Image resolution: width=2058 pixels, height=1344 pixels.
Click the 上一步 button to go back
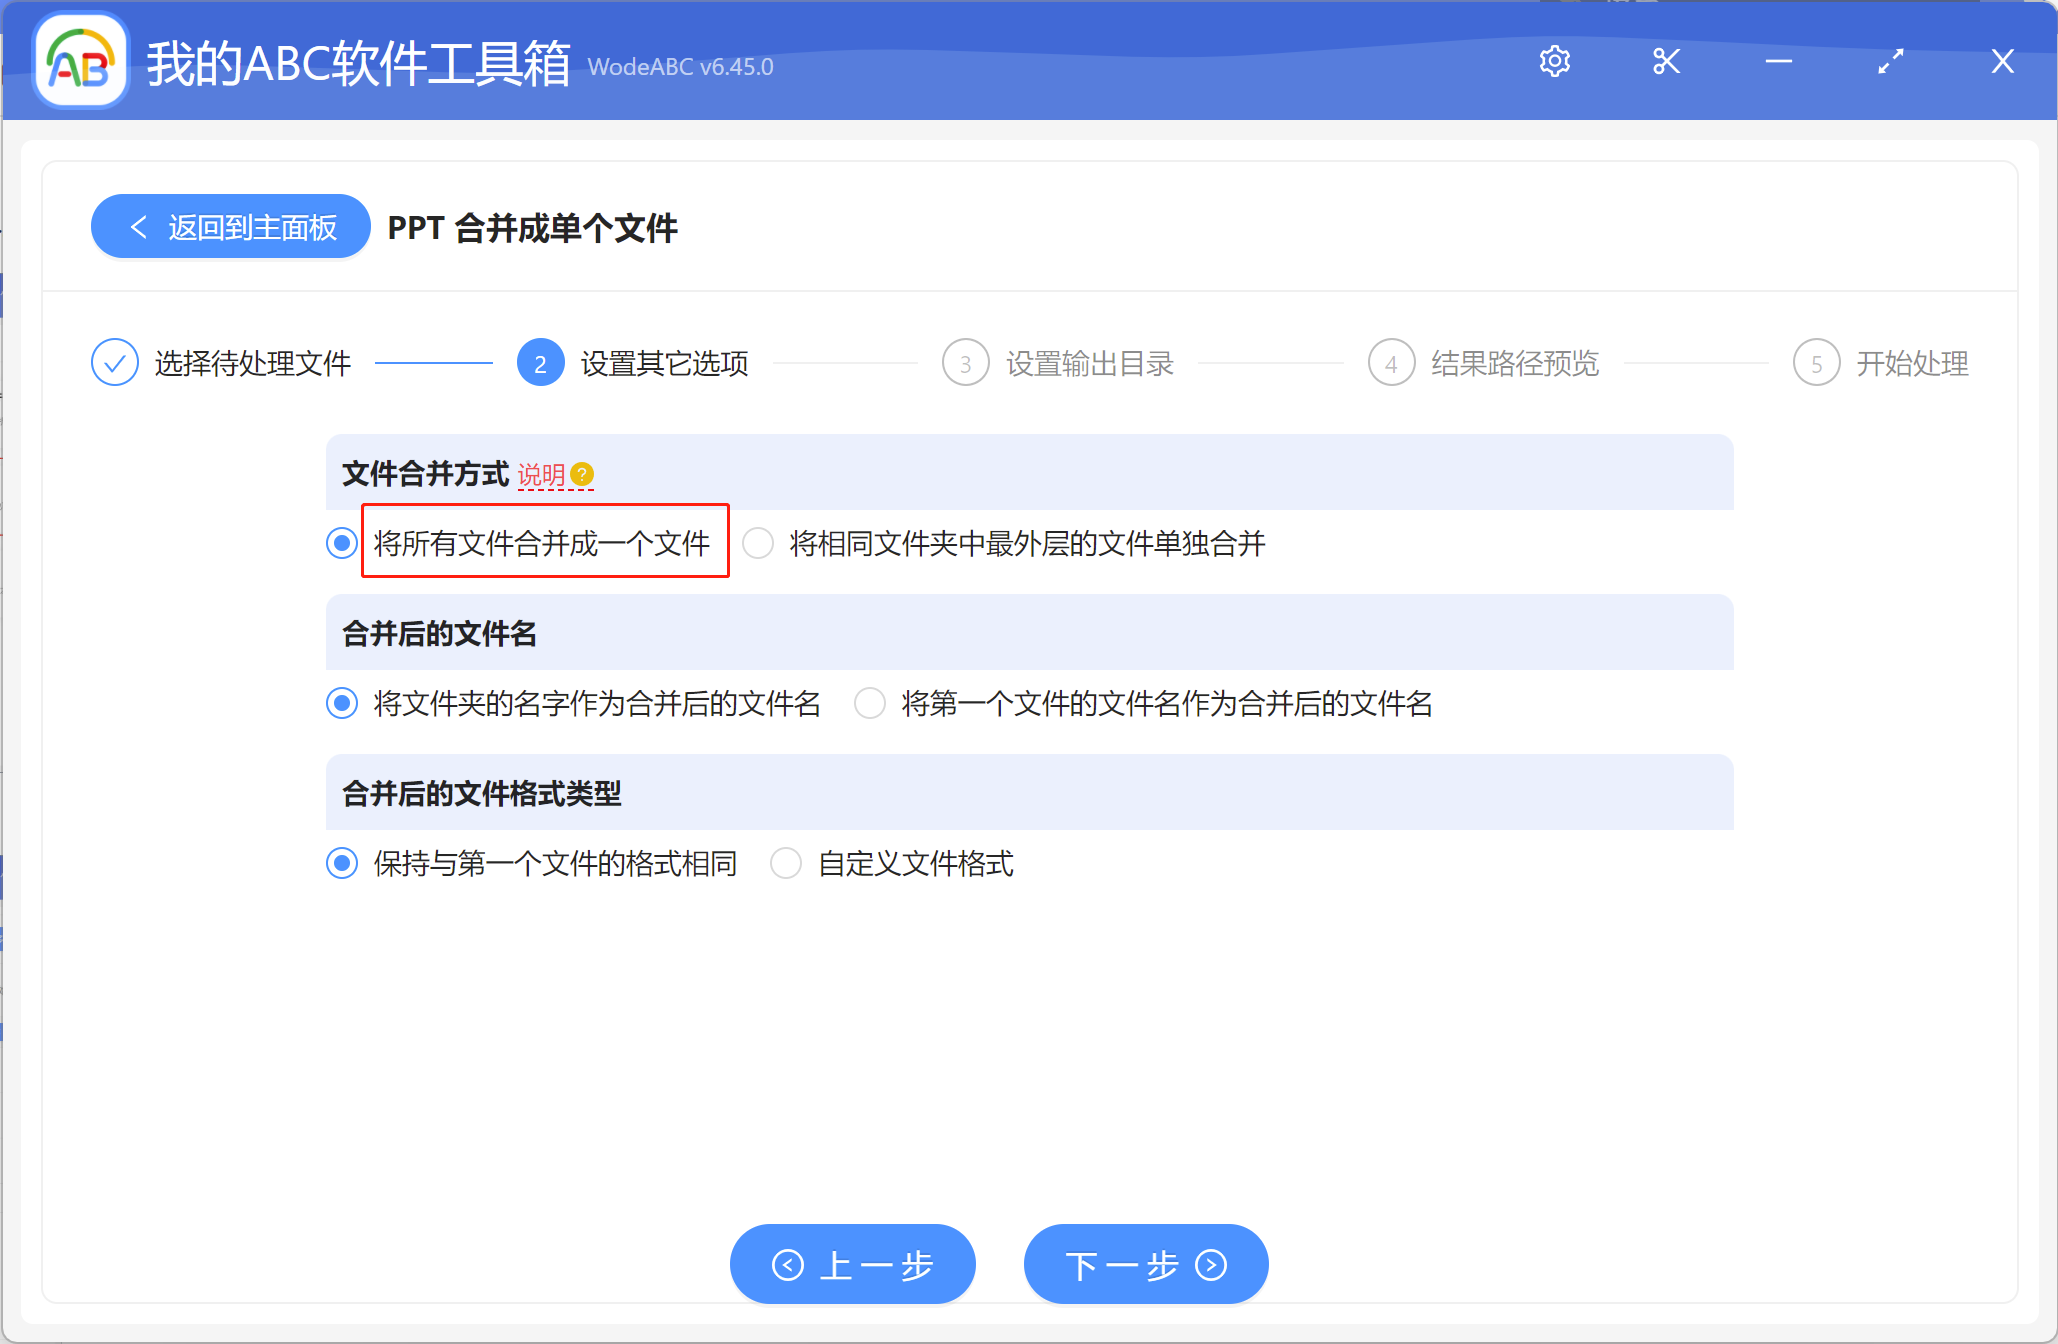point(852,1264)
